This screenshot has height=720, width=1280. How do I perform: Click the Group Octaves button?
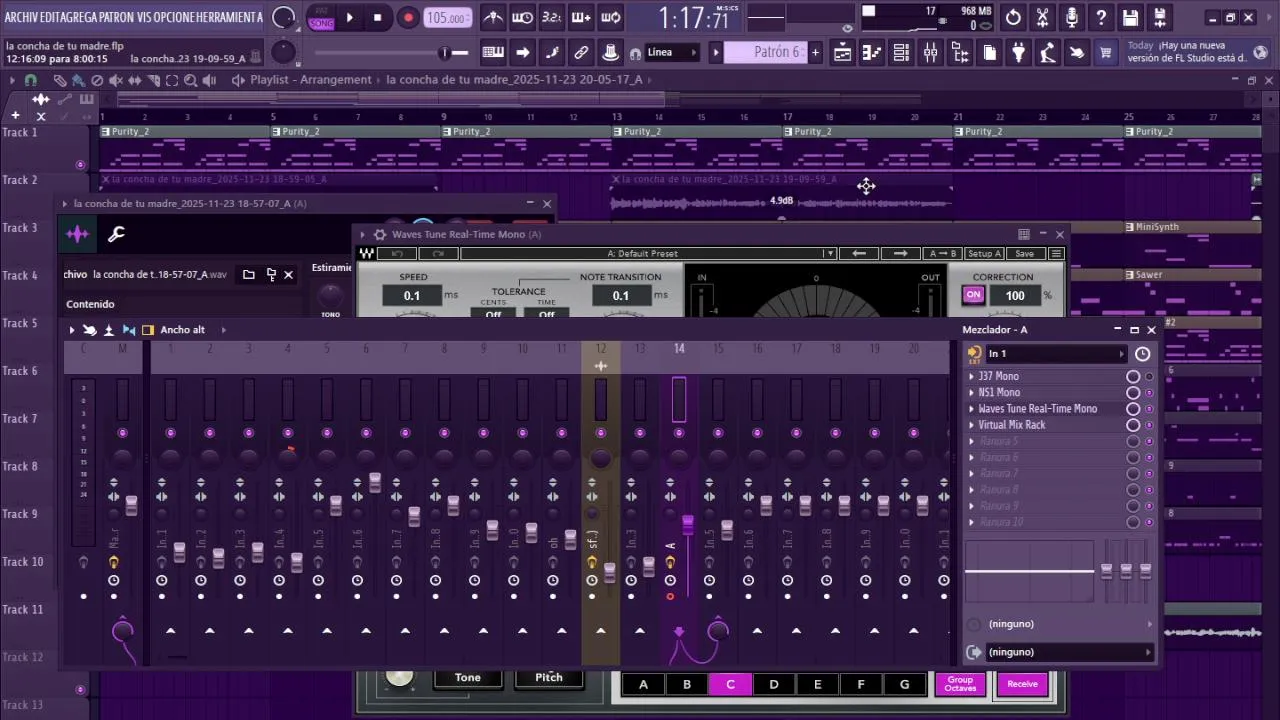[960, 684]
